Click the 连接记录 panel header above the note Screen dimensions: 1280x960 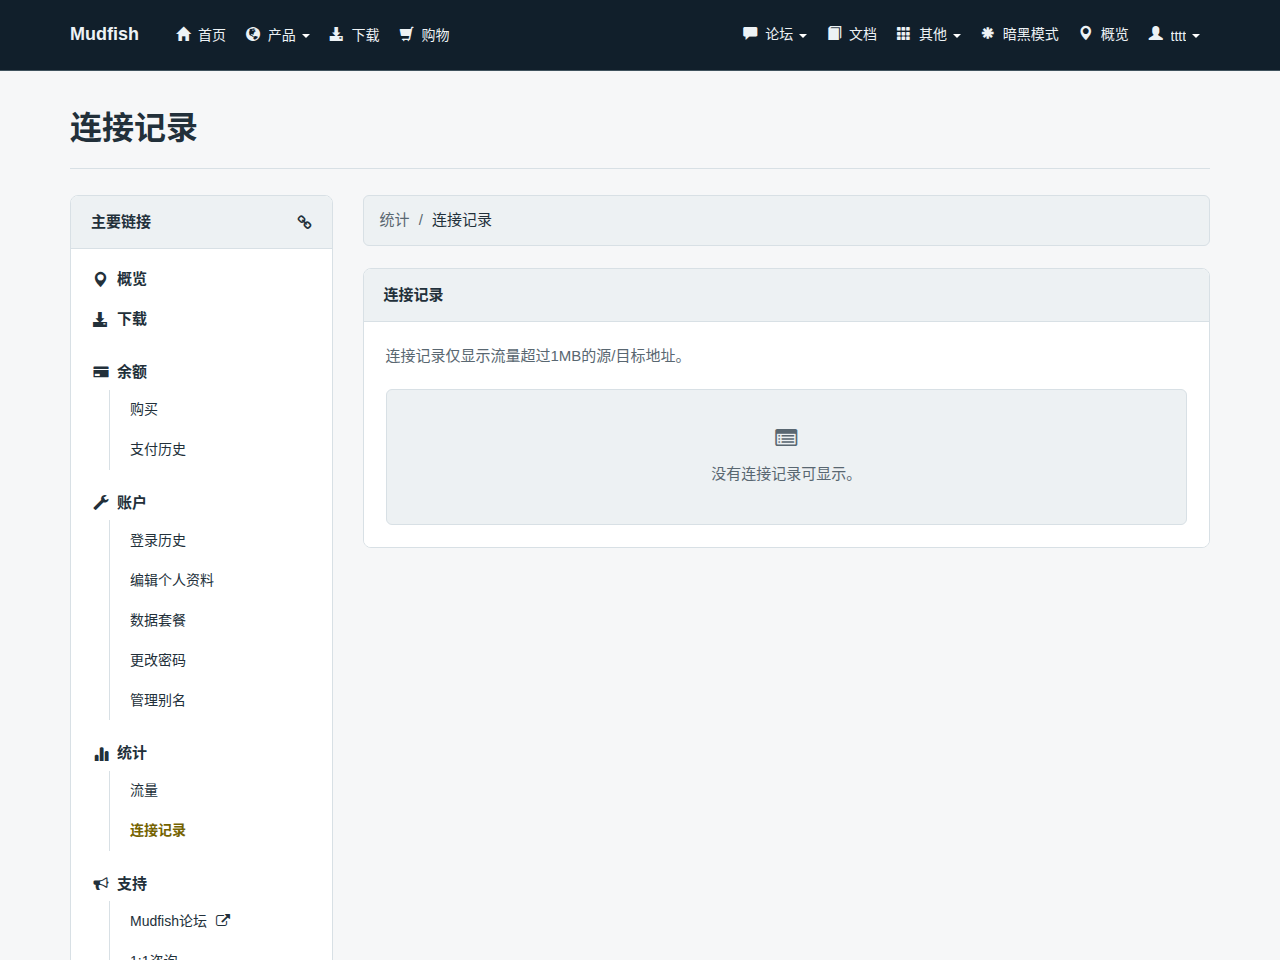pos(786,295)
